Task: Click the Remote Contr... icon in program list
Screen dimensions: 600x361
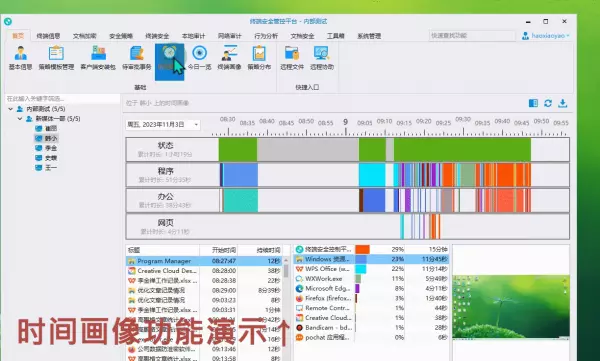Action: click(x=299, y=308)
